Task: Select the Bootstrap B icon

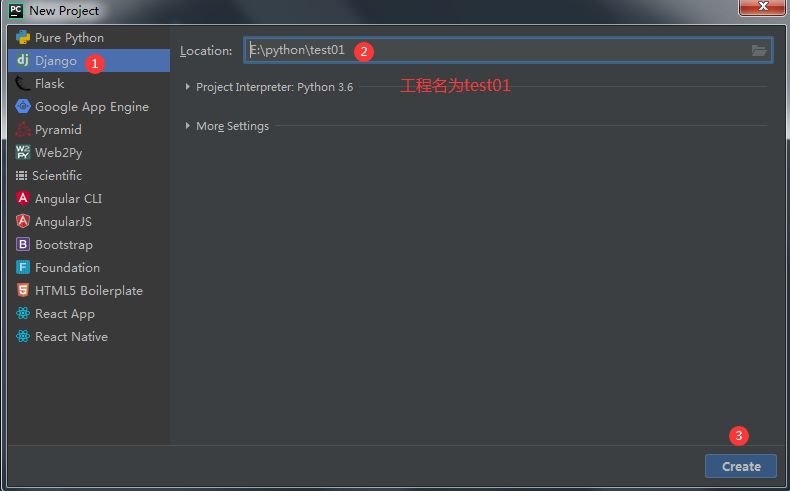Action: tap(23, 244)
